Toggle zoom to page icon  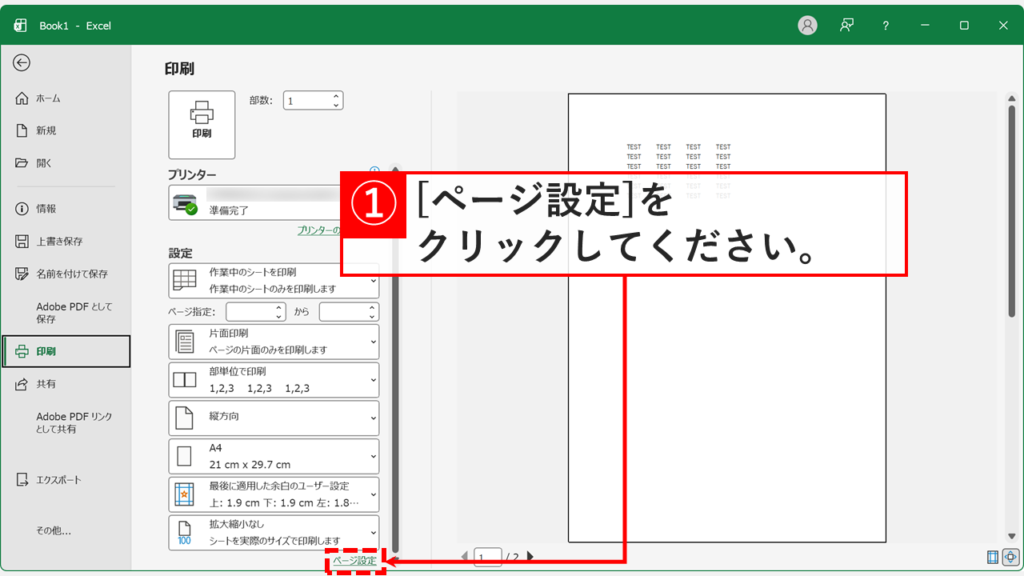tap(1010, 557)
